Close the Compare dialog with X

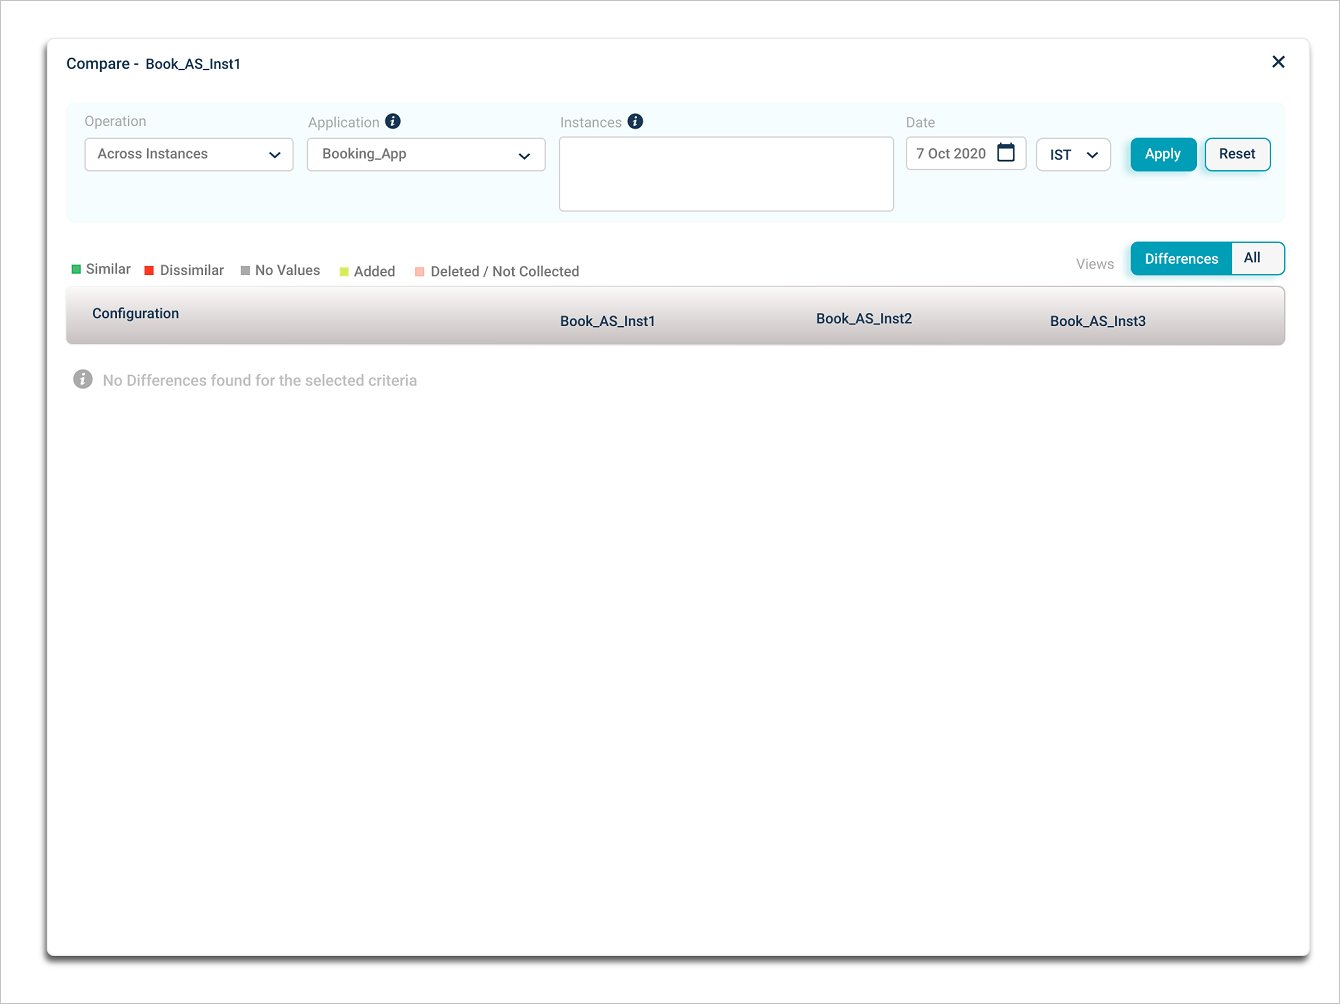pyautogui.click(x=1278, y=62)
